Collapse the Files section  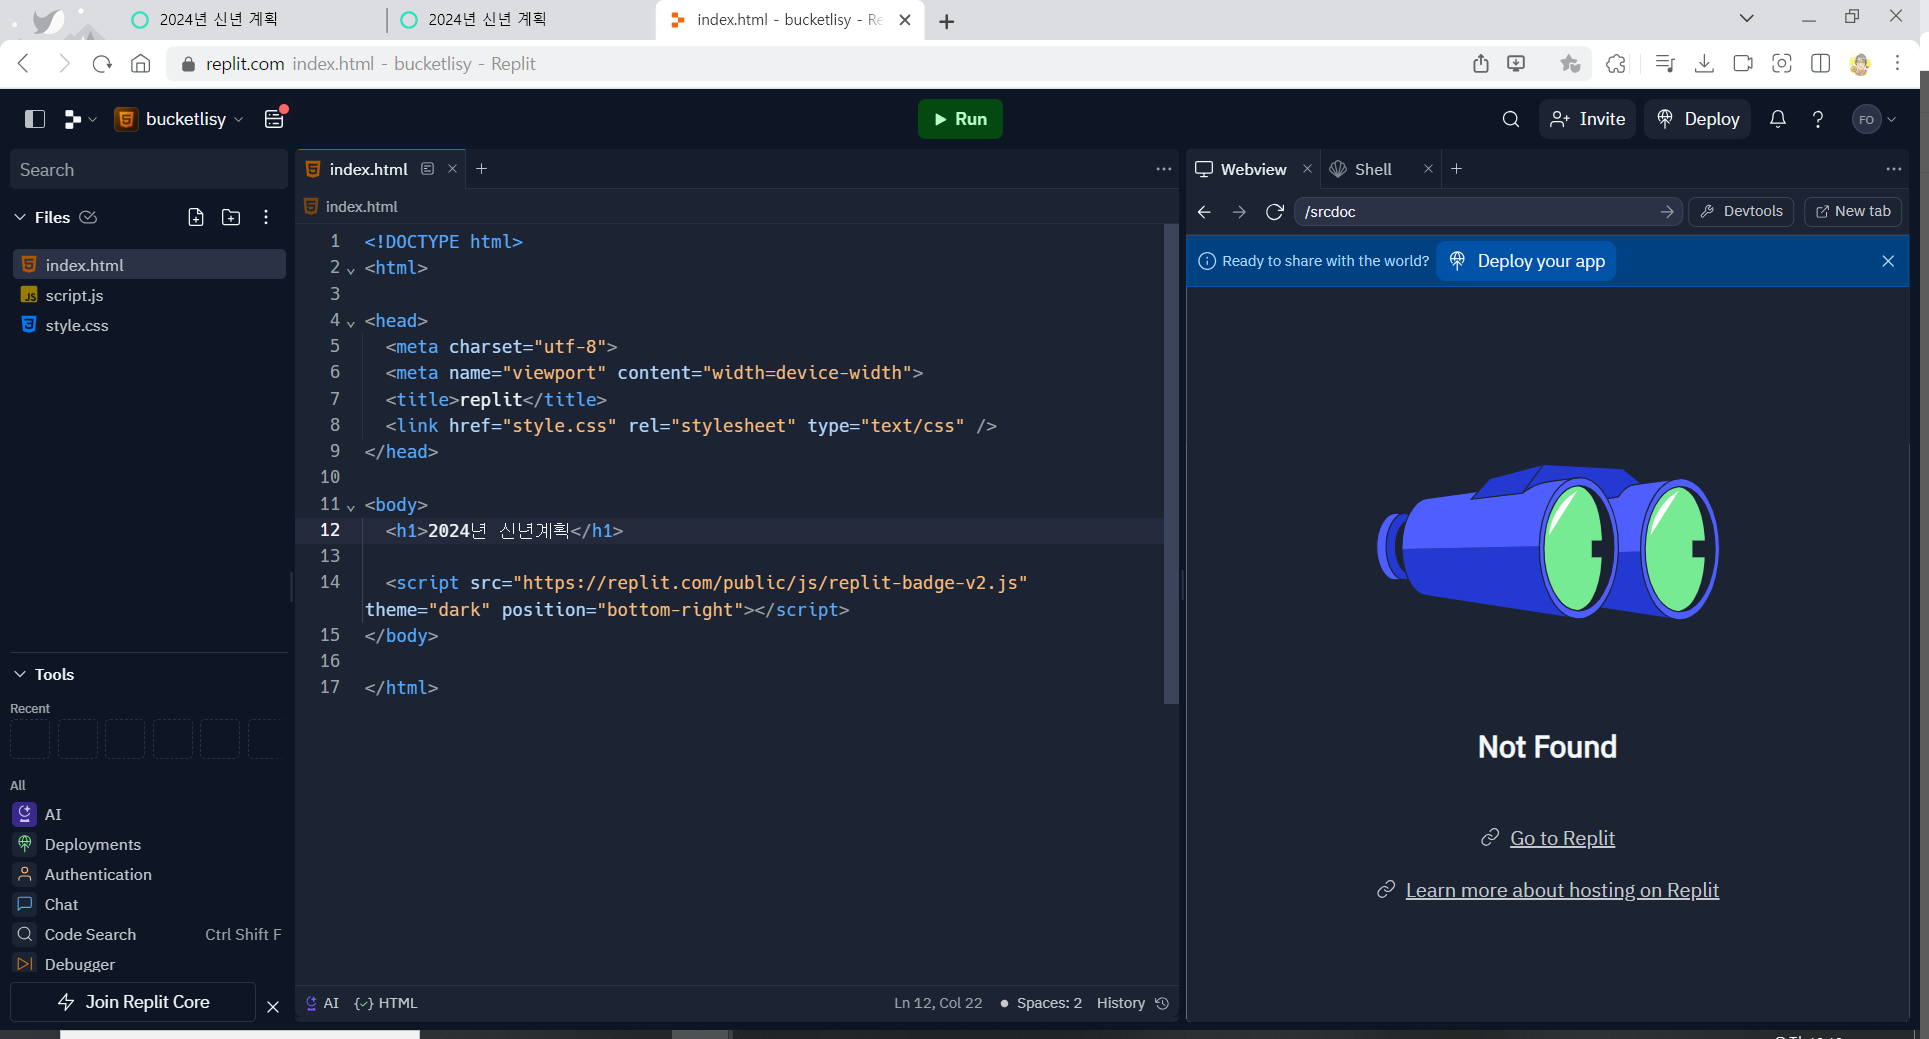coord(20,217)
